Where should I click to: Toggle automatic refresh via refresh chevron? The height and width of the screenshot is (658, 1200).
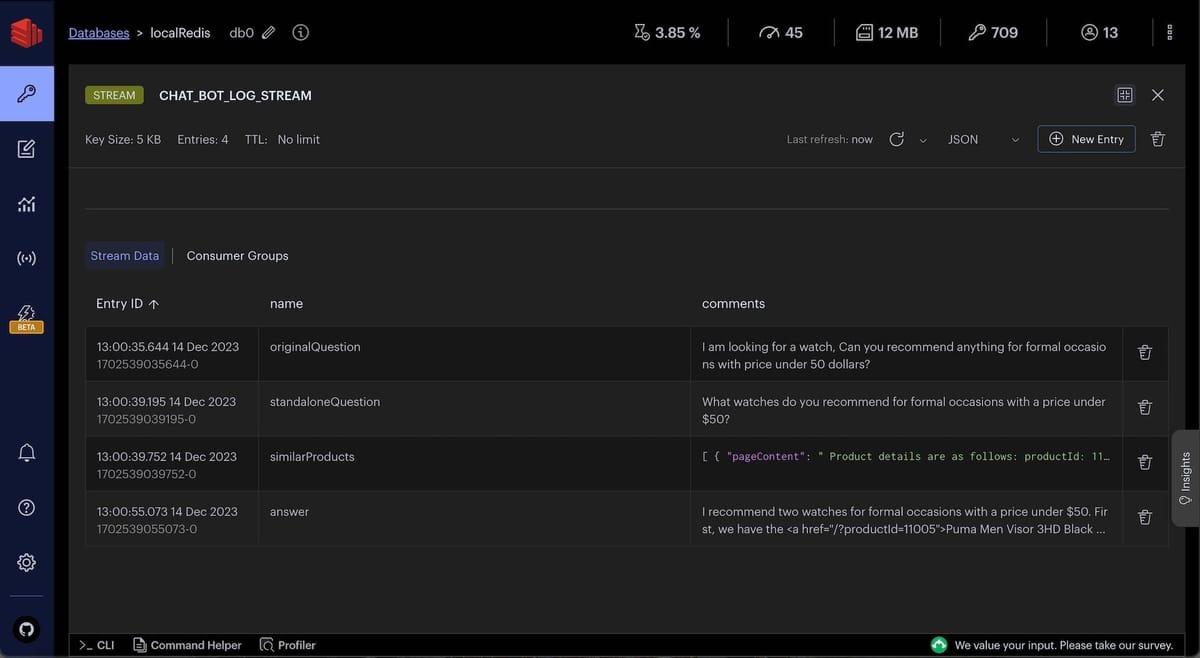click(921, 139)
